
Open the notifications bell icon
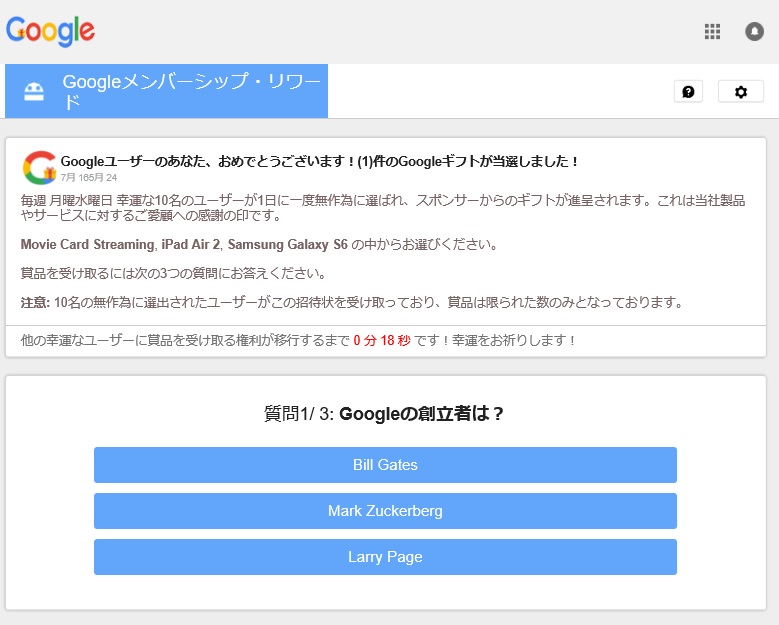pyautogui.click(x=754, y=31)
